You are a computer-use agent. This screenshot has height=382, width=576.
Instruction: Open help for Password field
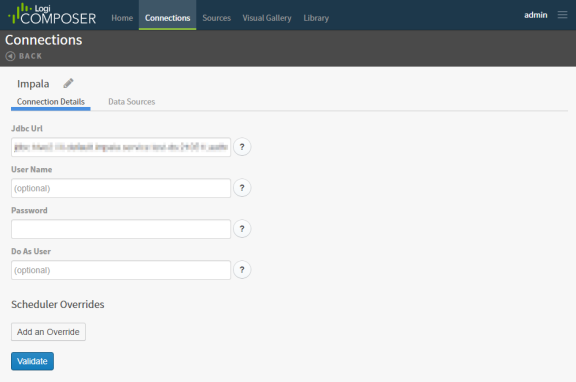242,229
